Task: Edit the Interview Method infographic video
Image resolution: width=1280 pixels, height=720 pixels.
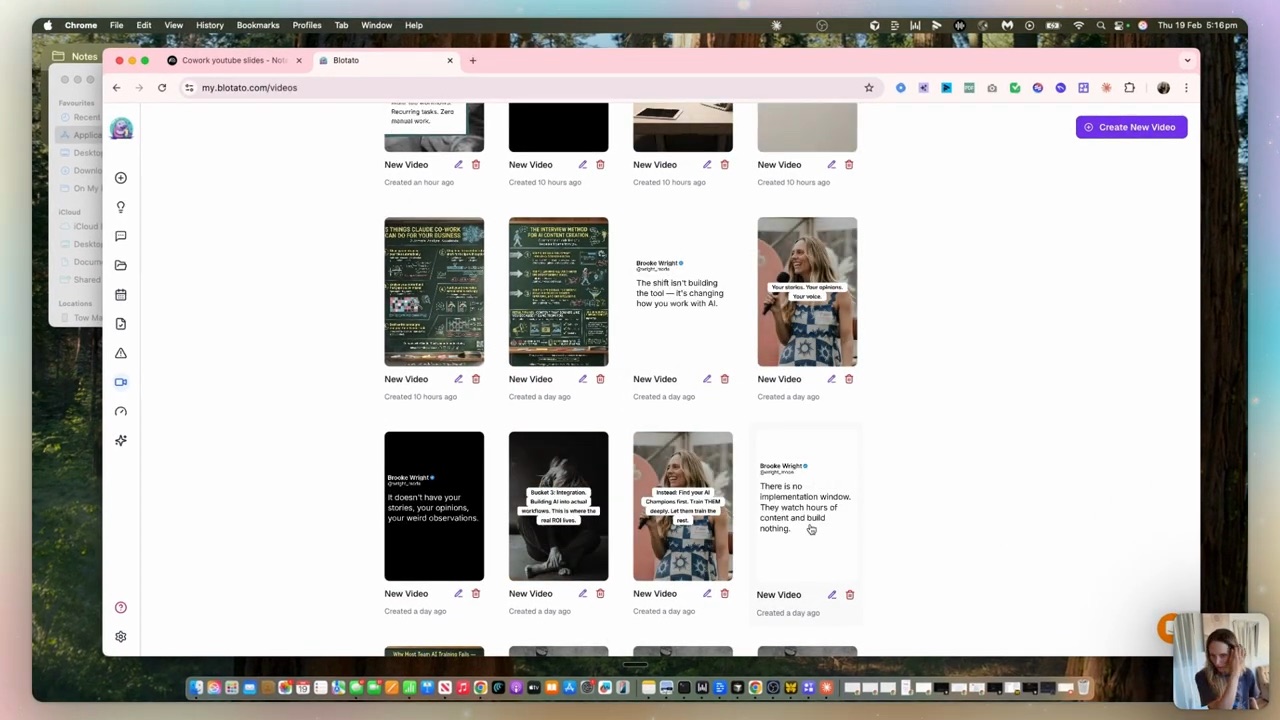Action: 583,379
